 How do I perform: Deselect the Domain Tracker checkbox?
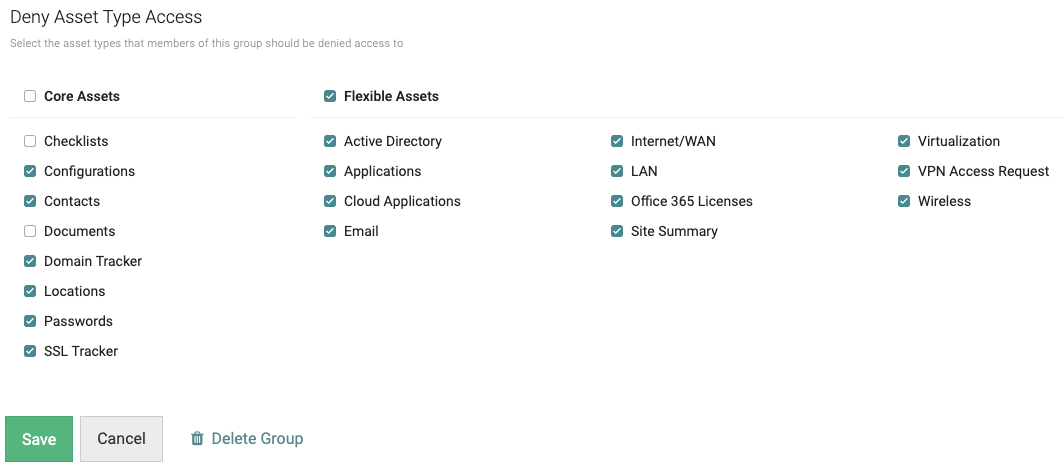(30, 262)
